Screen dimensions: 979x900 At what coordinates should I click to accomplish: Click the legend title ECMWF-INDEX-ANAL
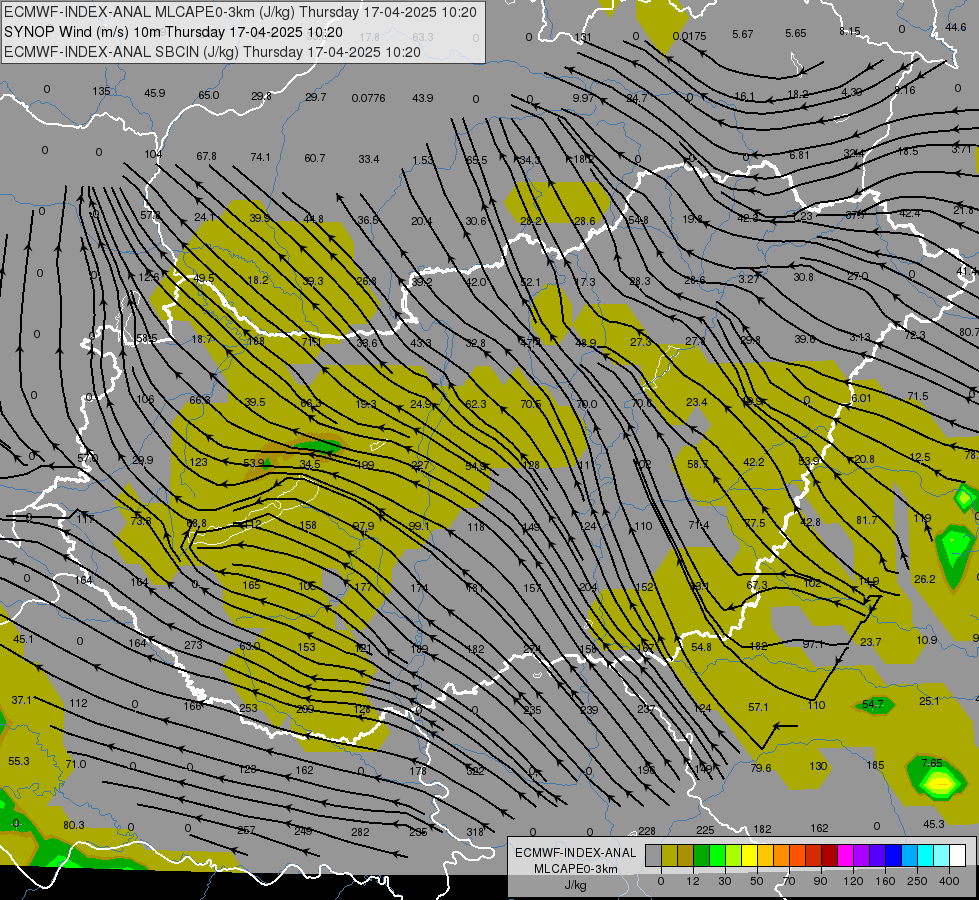click(x=576, y=853)
